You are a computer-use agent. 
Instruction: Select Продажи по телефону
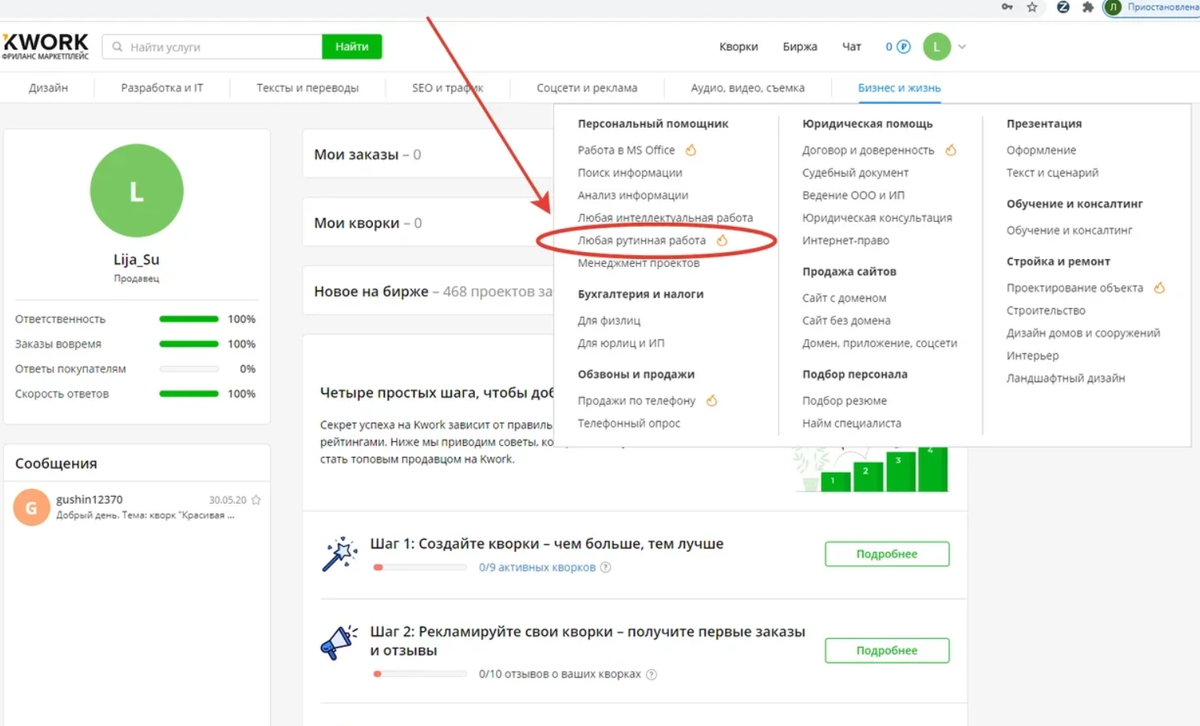(637, 401)
